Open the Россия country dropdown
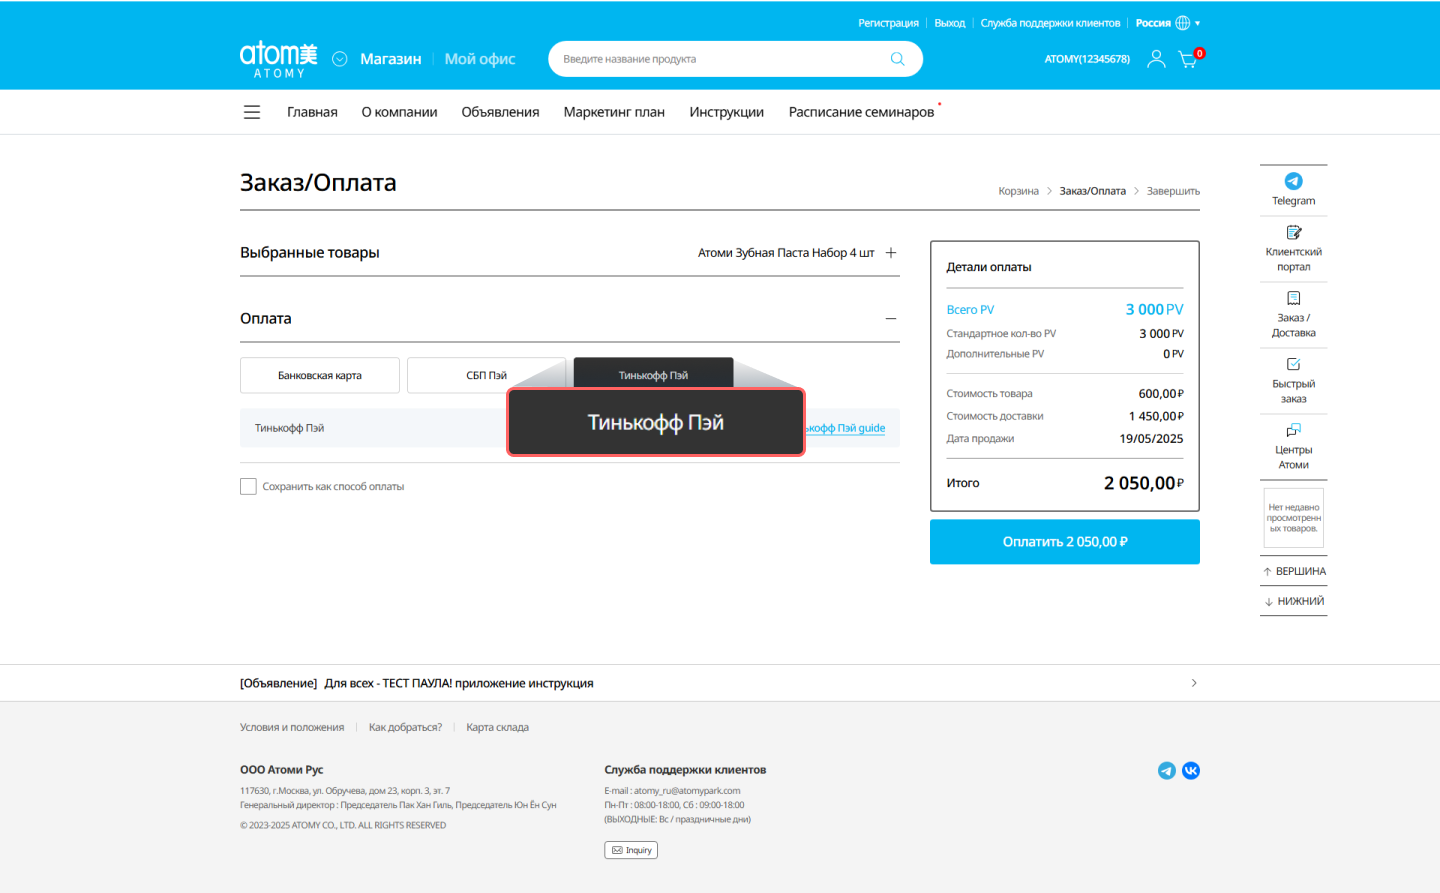The height and width of the screenshot is (893, 1440). [1167, 23]
